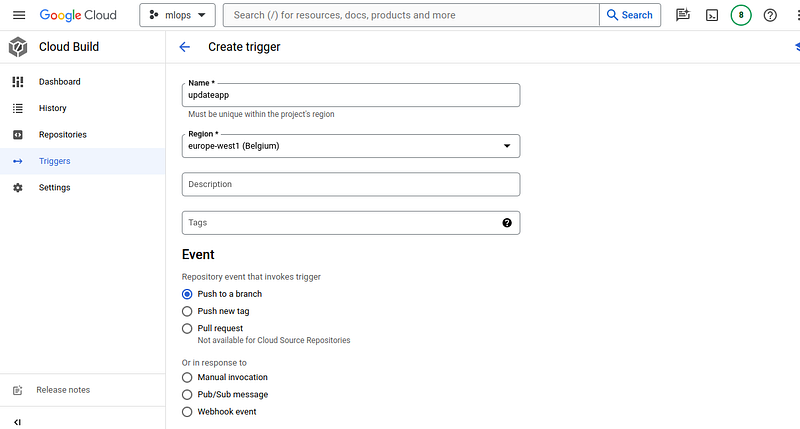The height and width of the screenshot is (429, 800).
Task: Open Release notes link
Action: pos(63,390)
